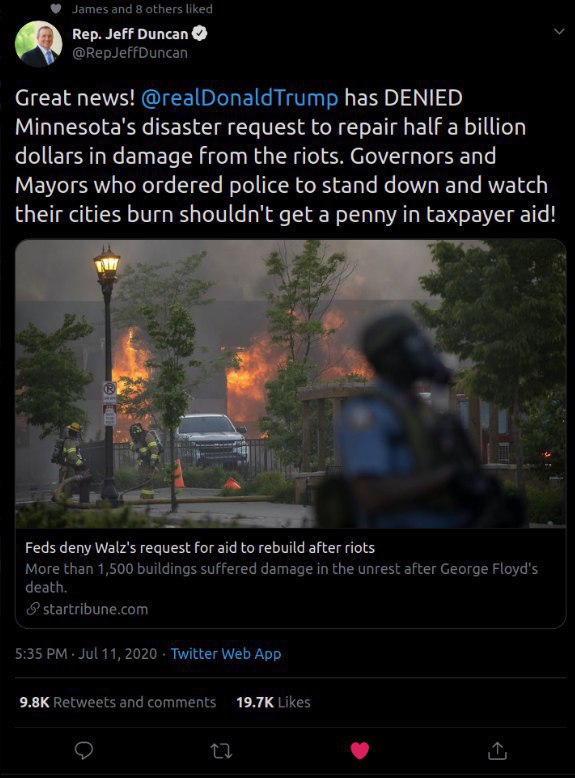
Task: Click the small heart icon above tweet
Action: pos(56,9)
